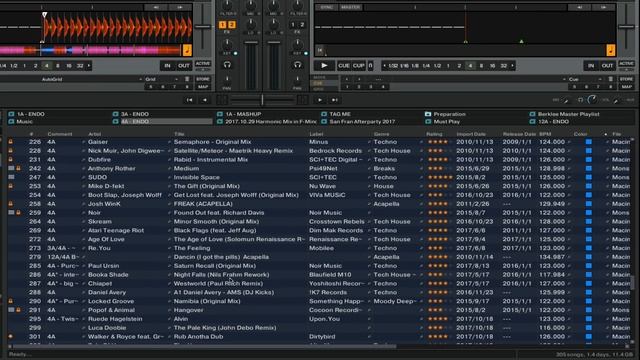
Task: Set loop IN on left deck
Action: 167,66
